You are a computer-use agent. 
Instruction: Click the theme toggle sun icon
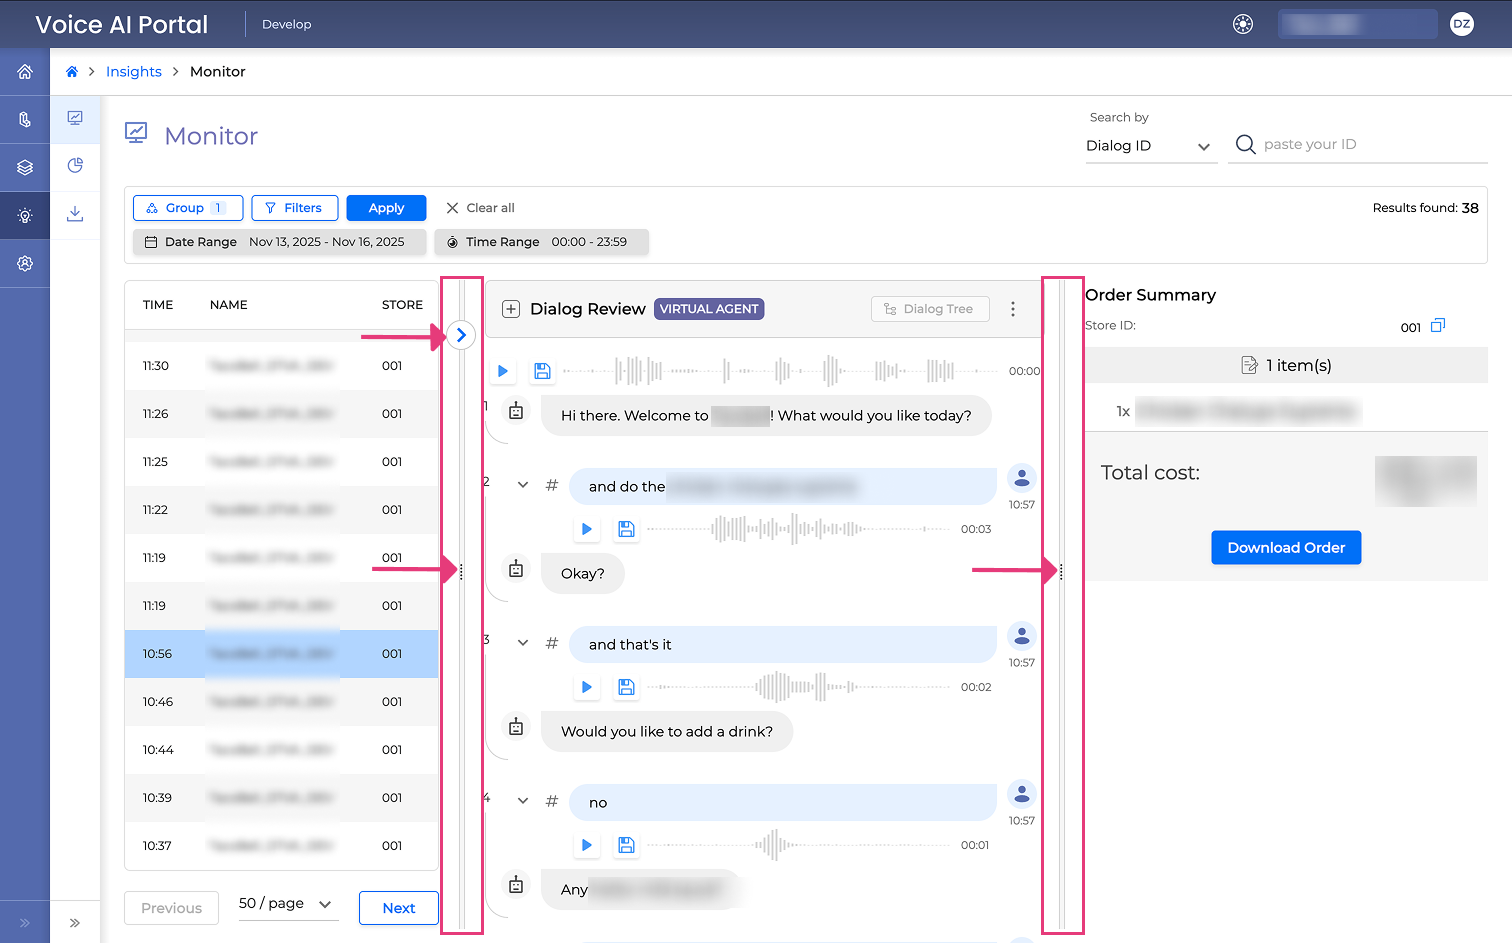pyautogui.click(x=1243, y=24)
